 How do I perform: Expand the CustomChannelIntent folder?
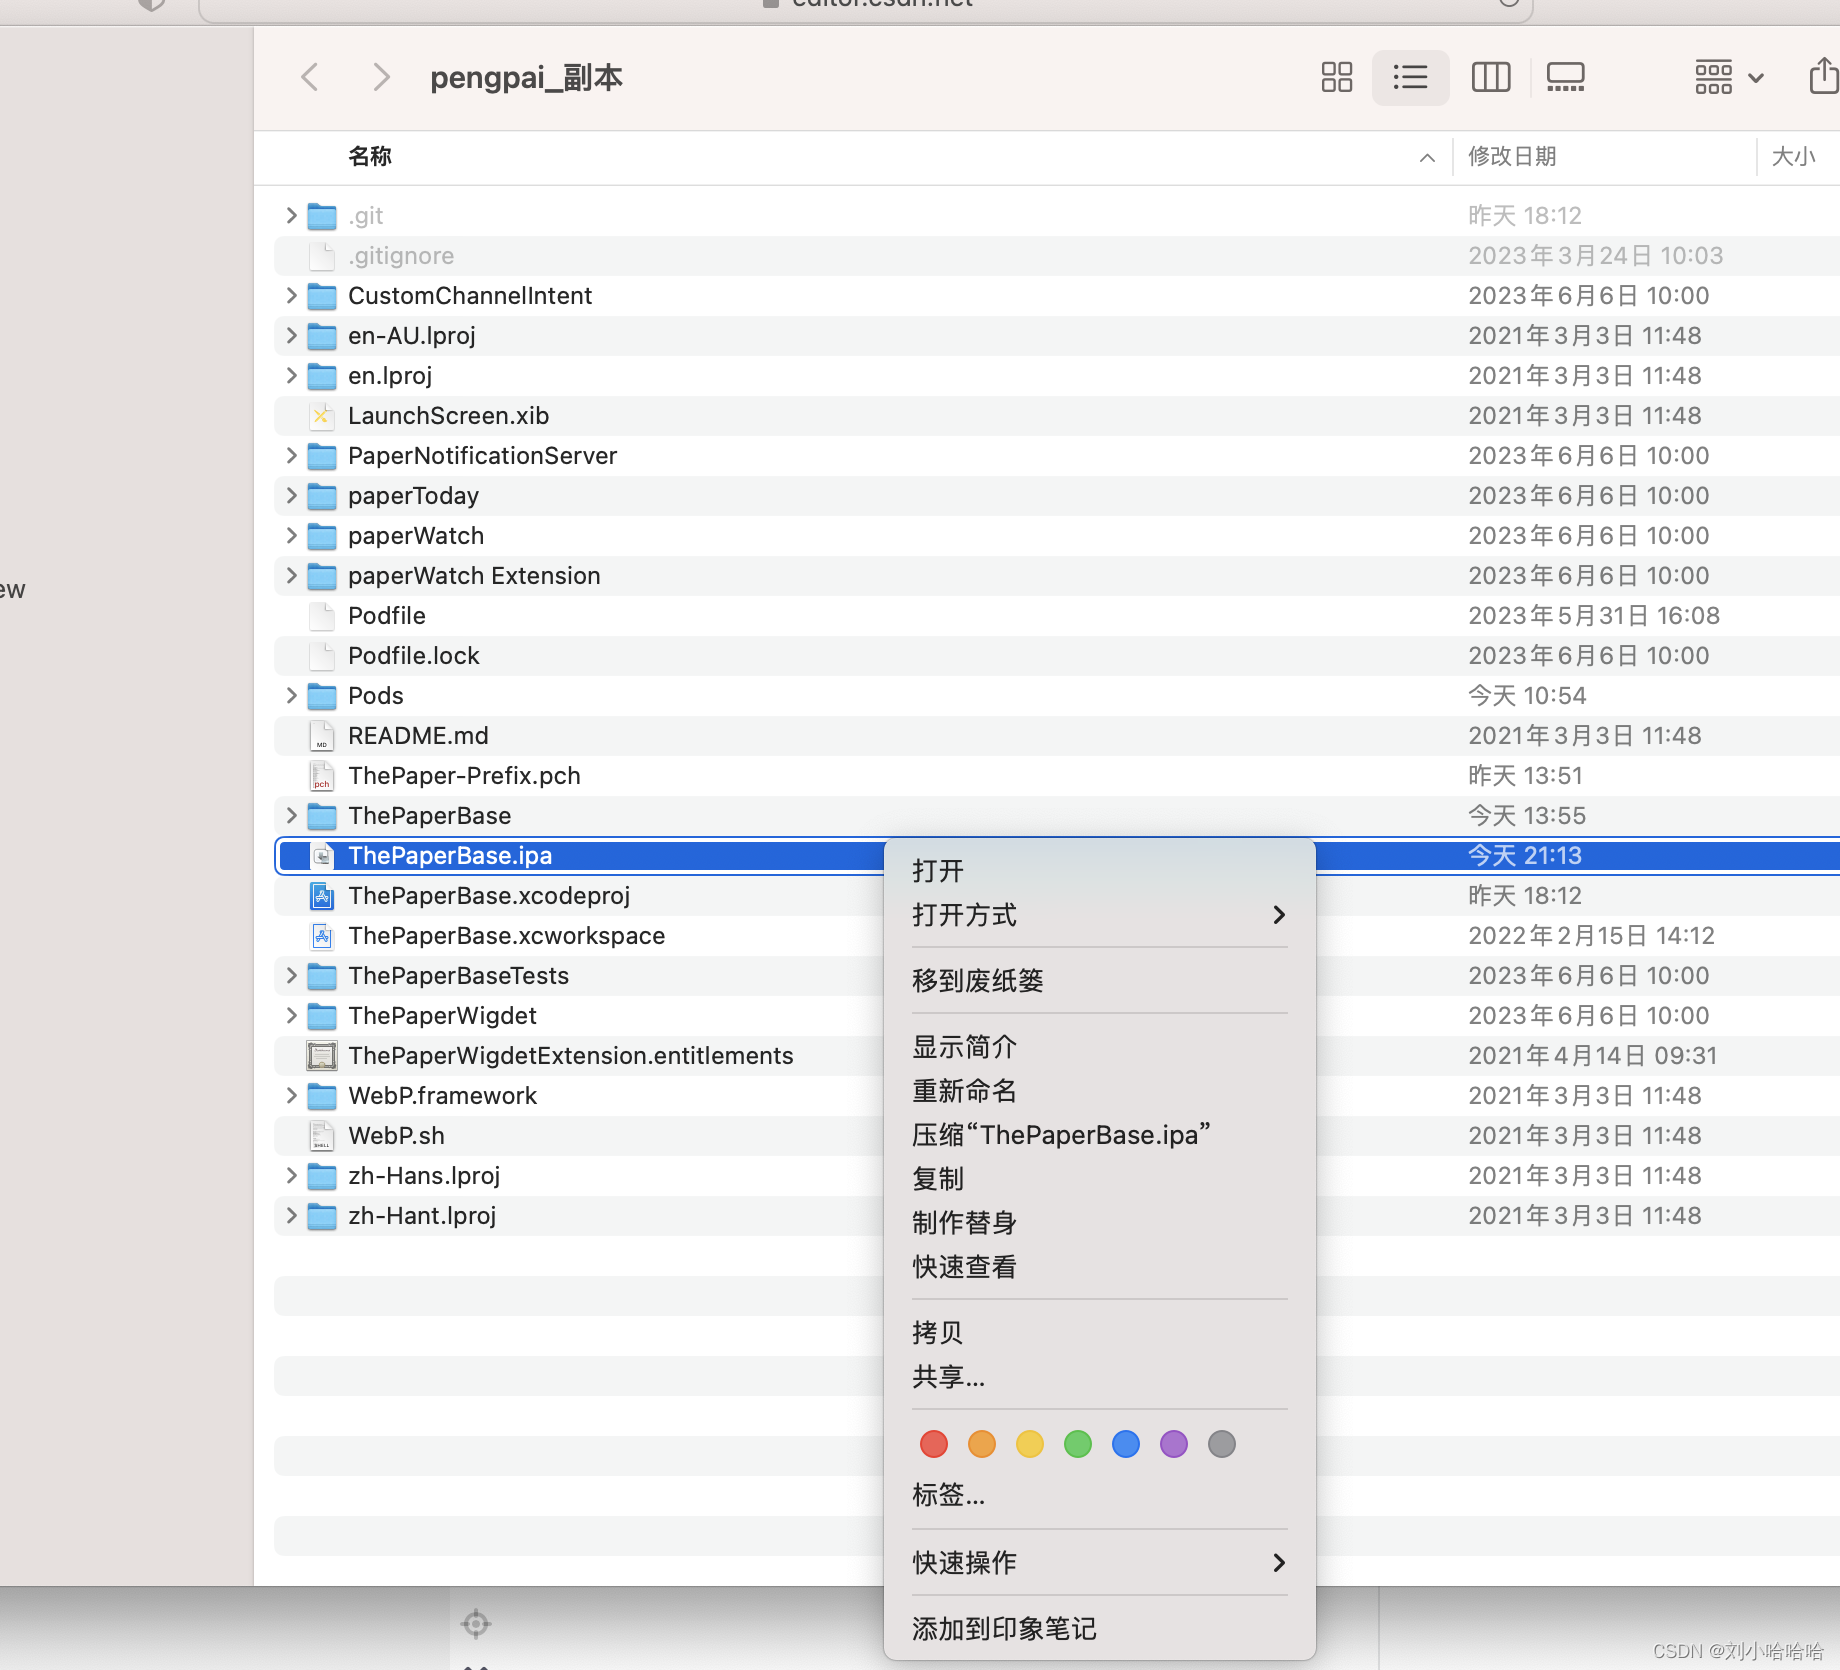(x=291, y=295)
